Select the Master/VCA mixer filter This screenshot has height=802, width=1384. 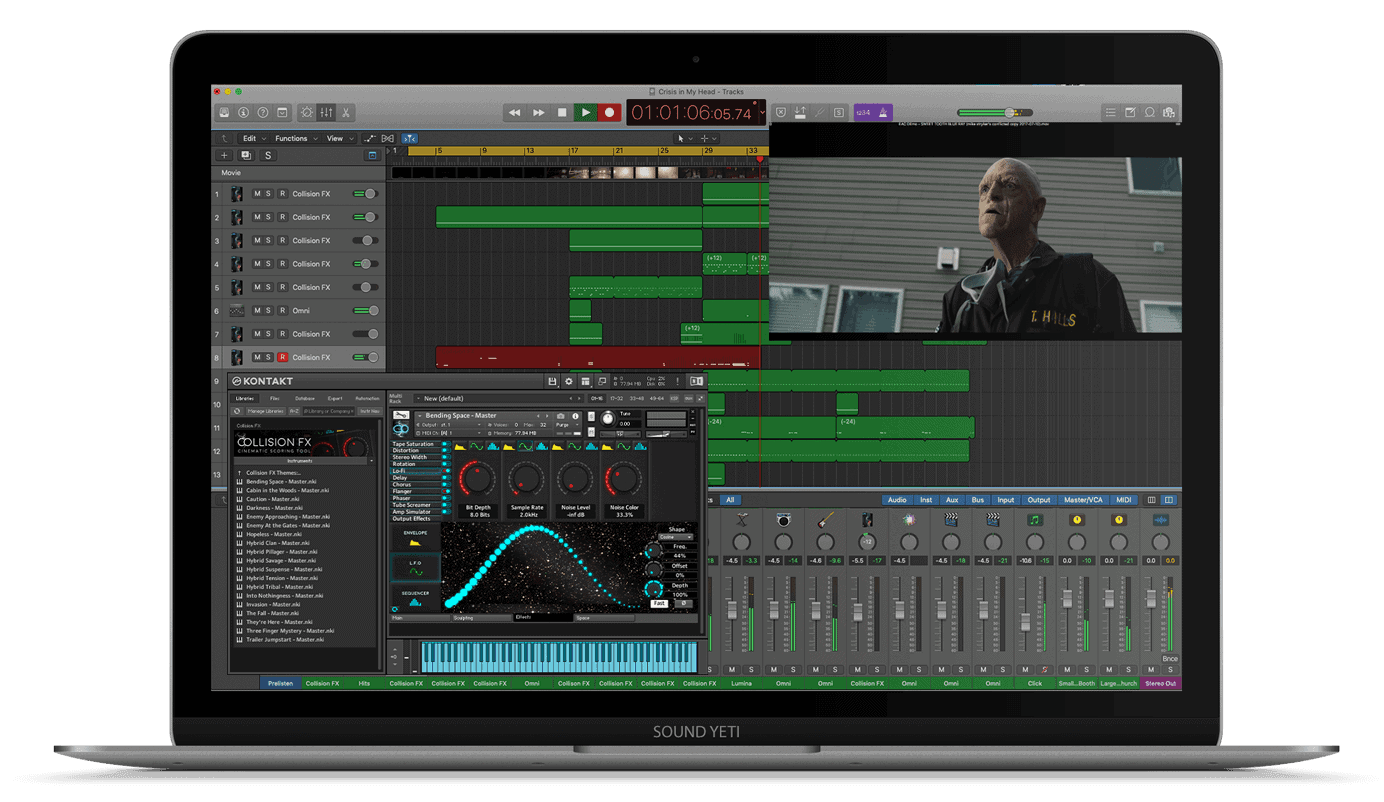click(1083, 500)
